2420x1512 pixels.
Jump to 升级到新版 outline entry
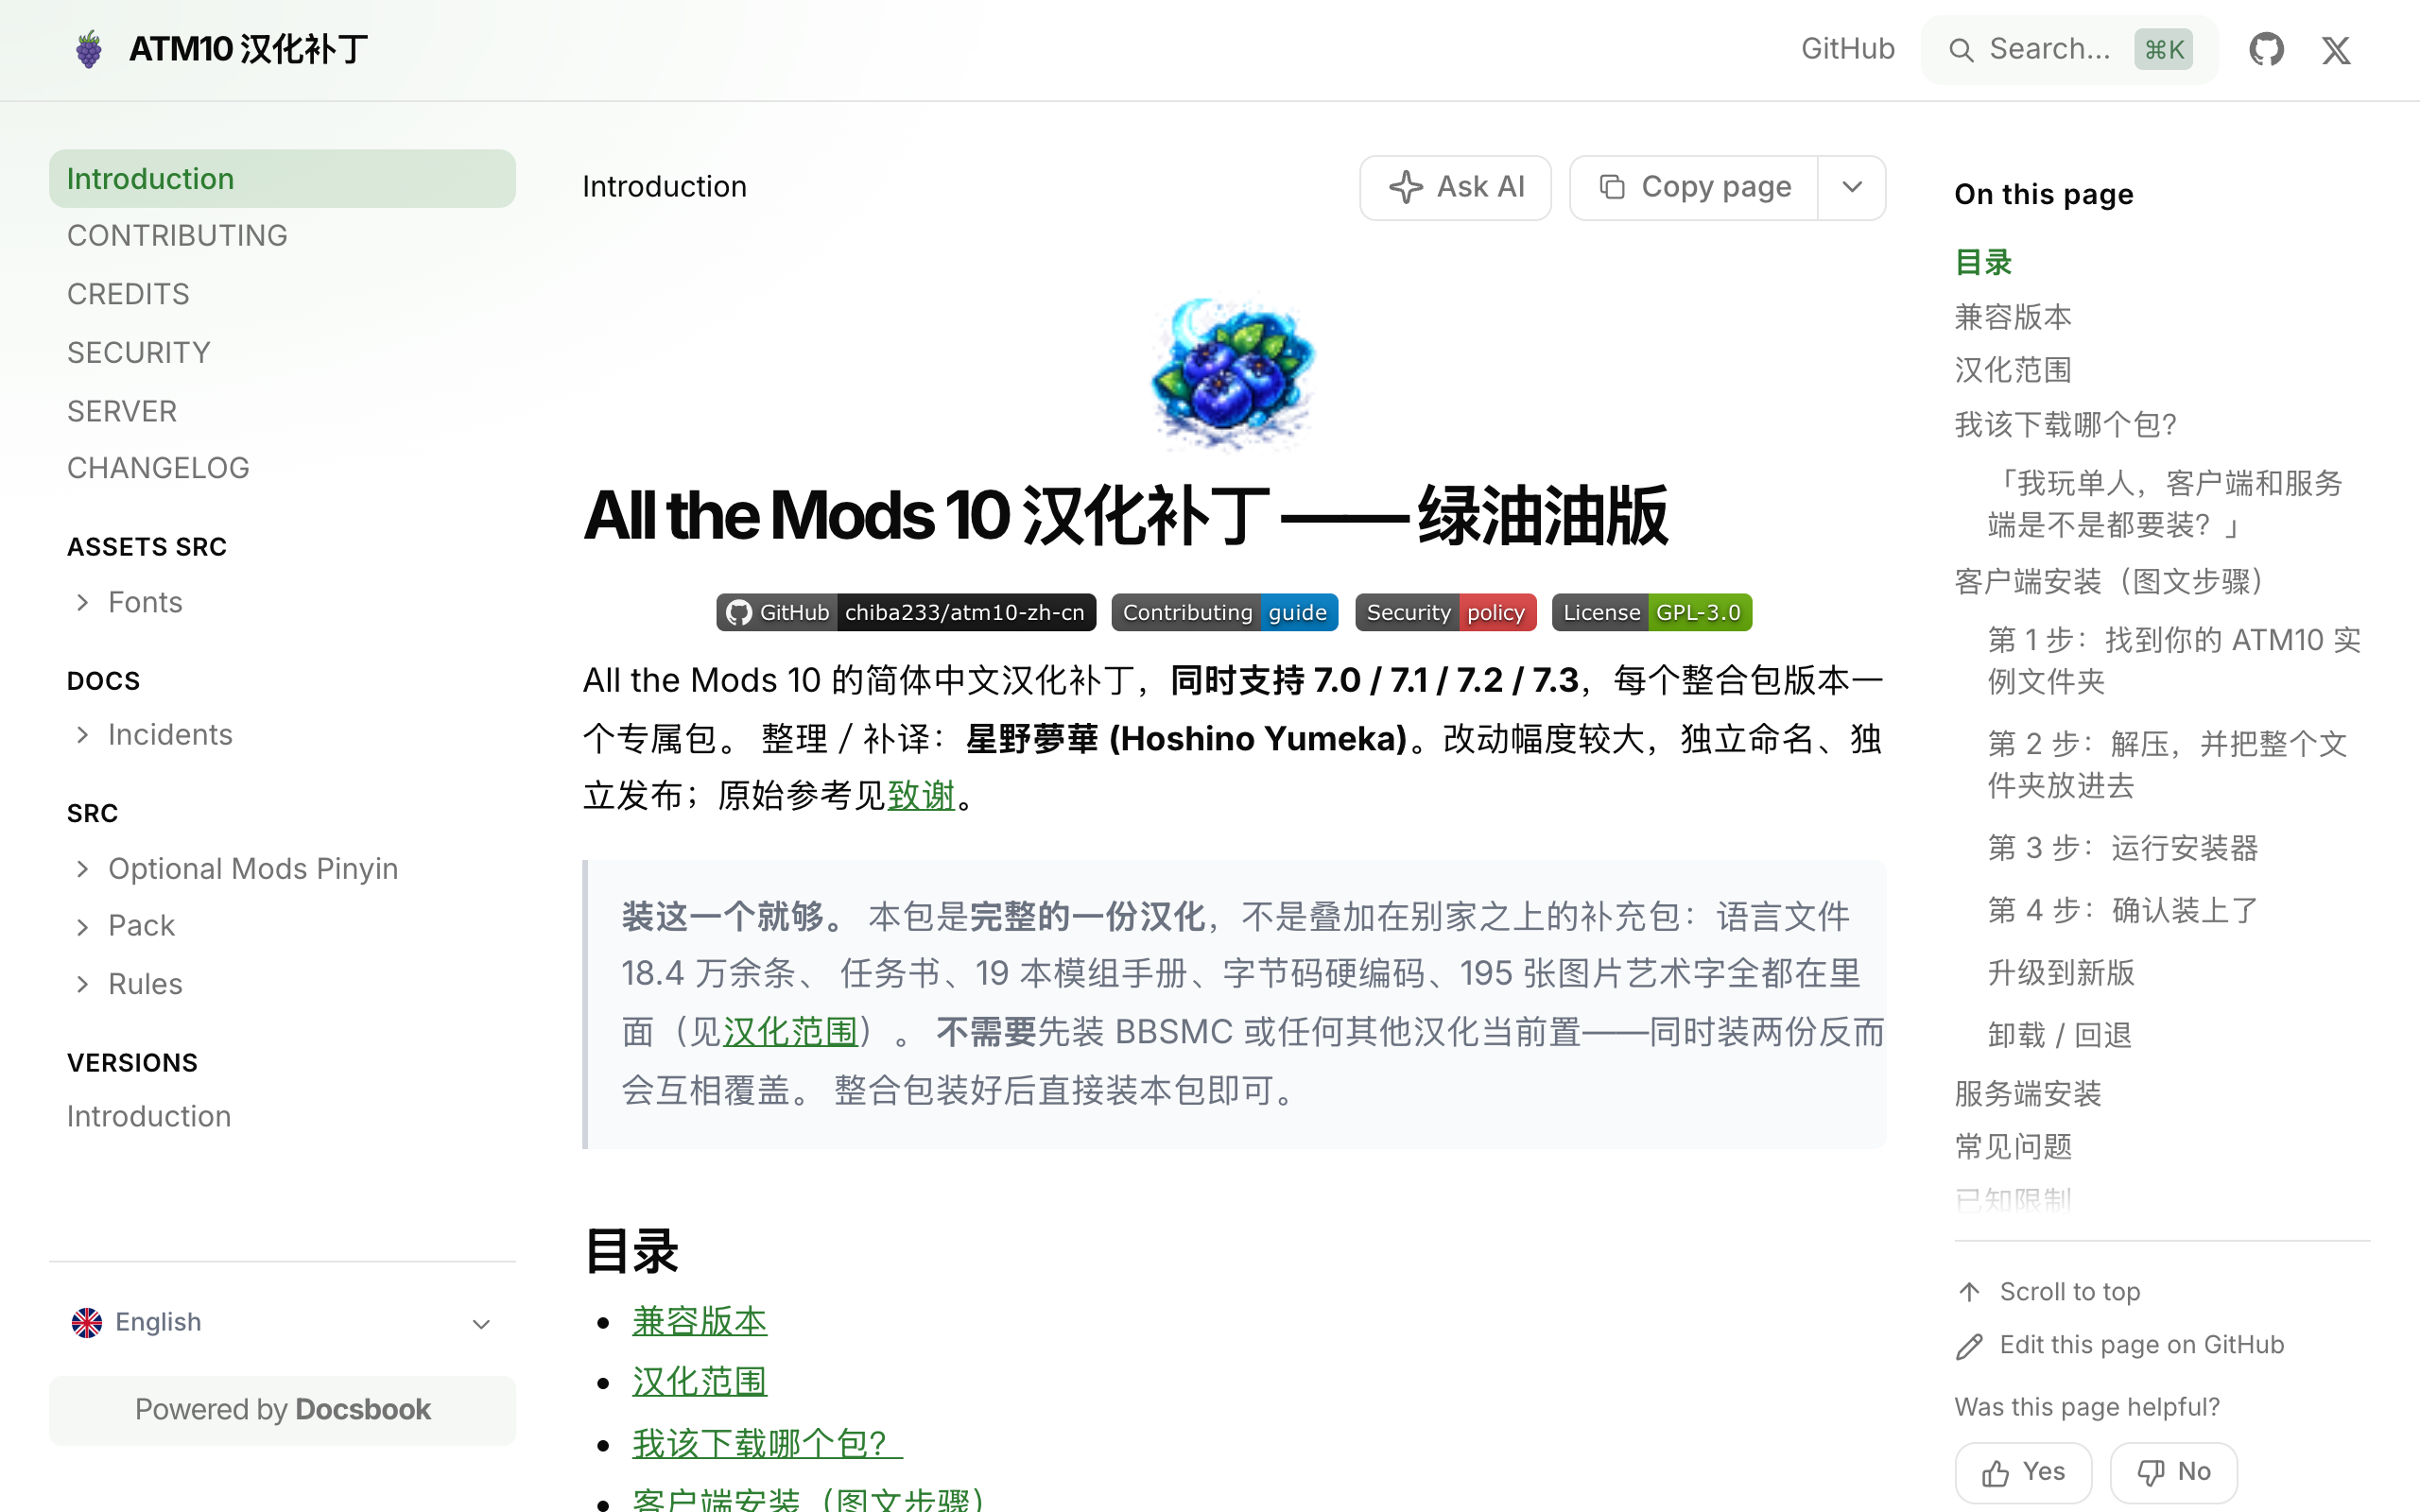2061,973
